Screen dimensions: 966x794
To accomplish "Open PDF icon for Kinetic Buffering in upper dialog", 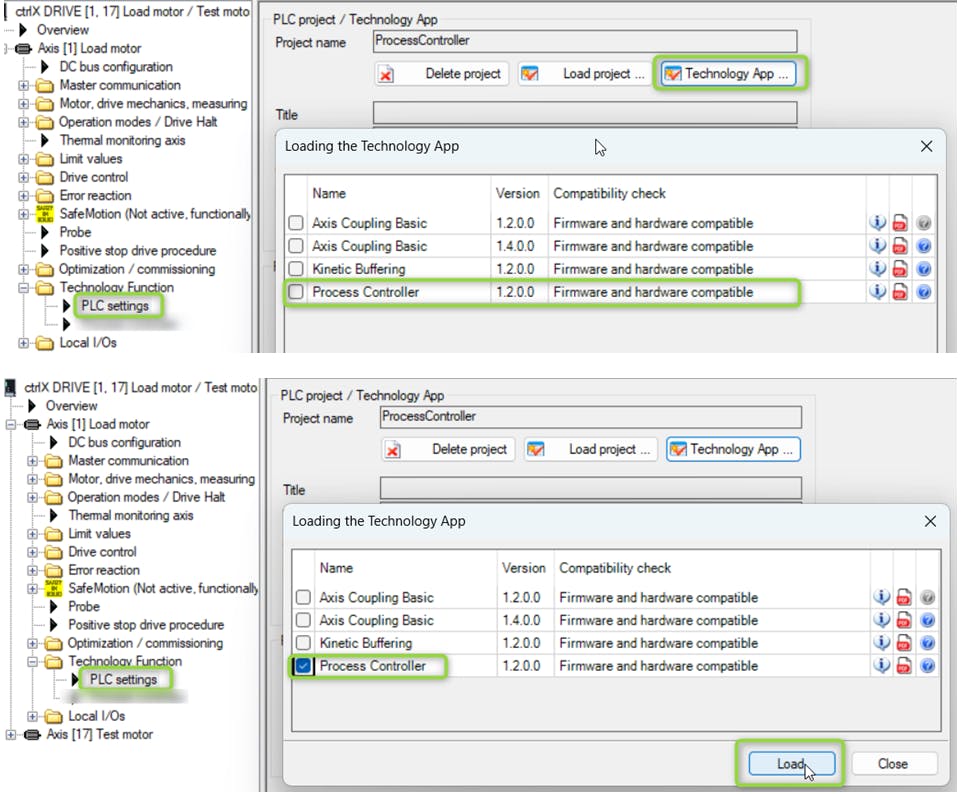I will (900, 269).
